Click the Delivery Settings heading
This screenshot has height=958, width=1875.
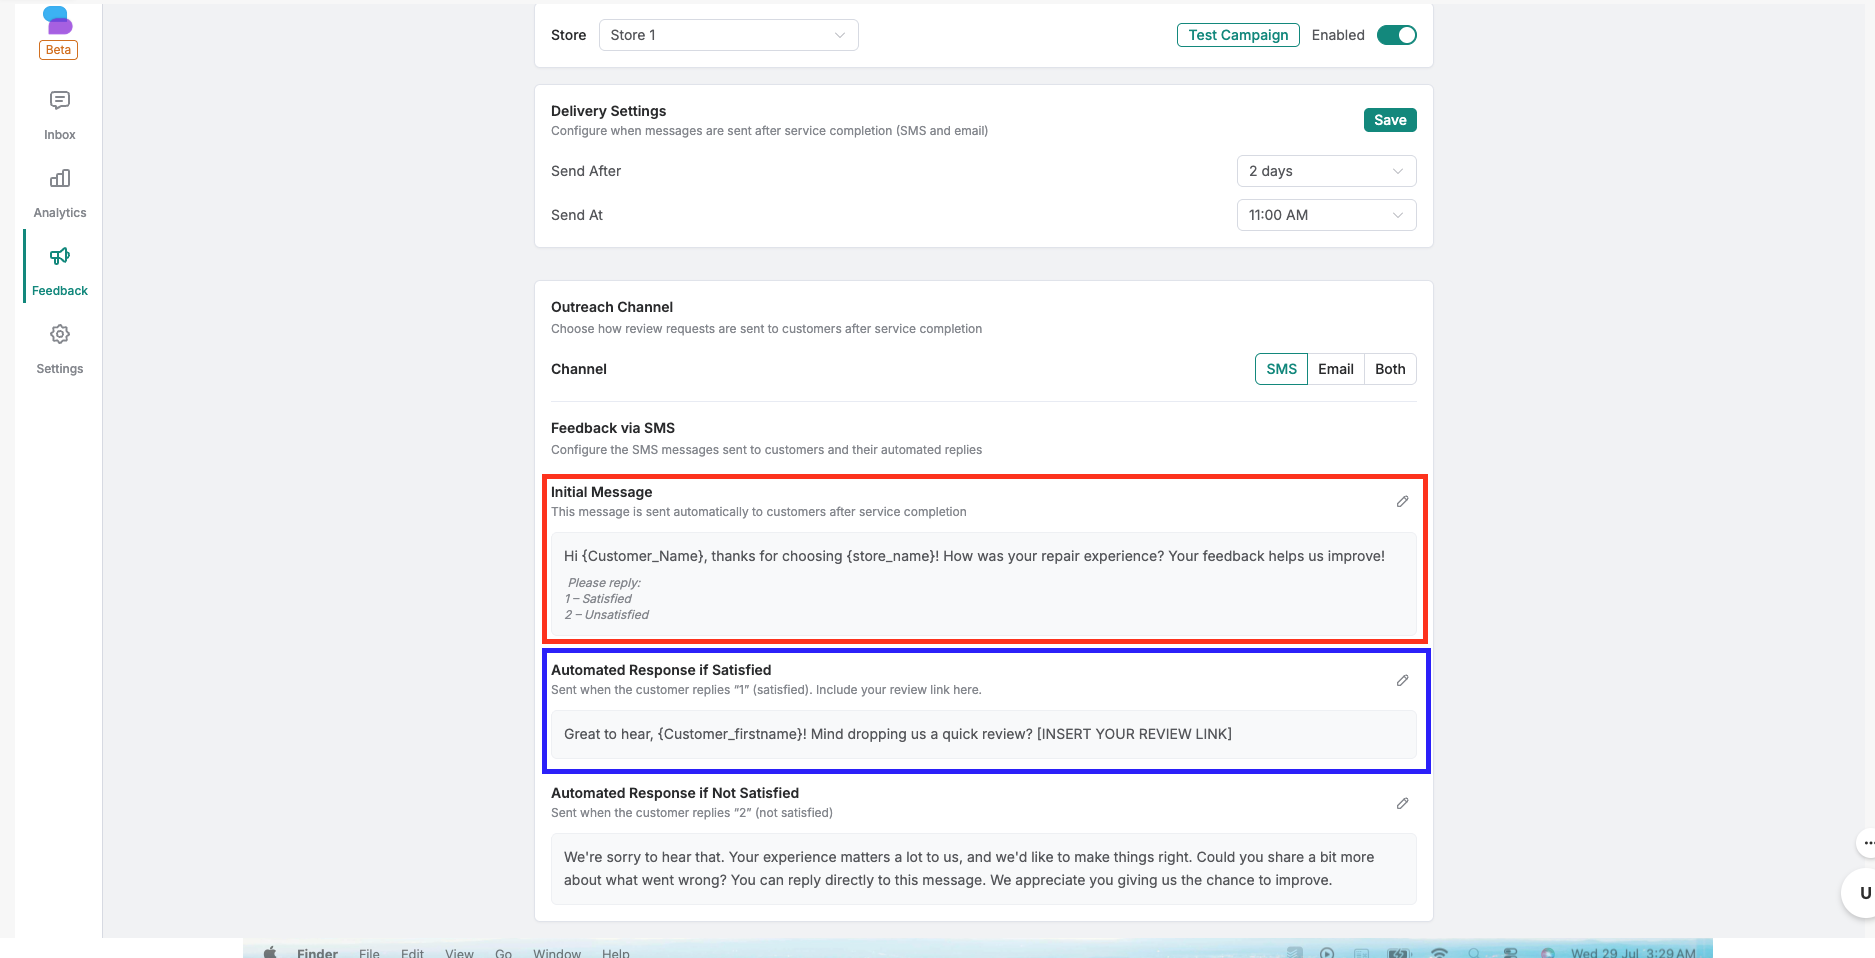tap(608, 111)
